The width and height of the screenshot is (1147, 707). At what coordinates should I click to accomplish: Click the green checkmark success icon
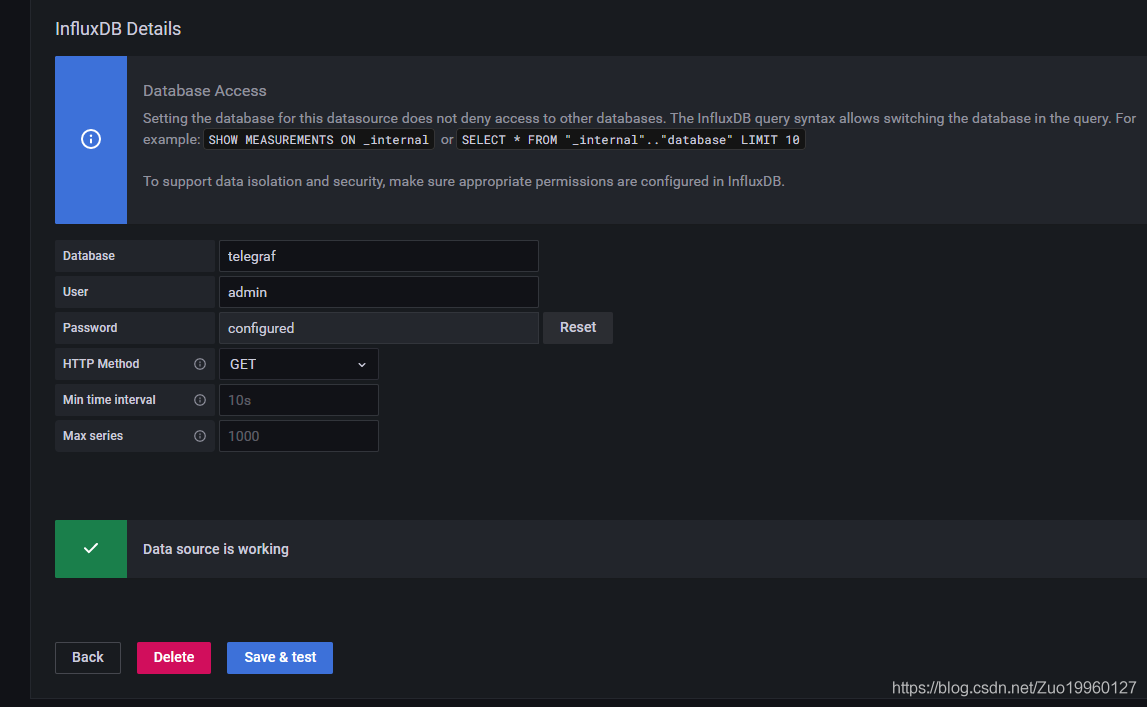click(91, 548)
